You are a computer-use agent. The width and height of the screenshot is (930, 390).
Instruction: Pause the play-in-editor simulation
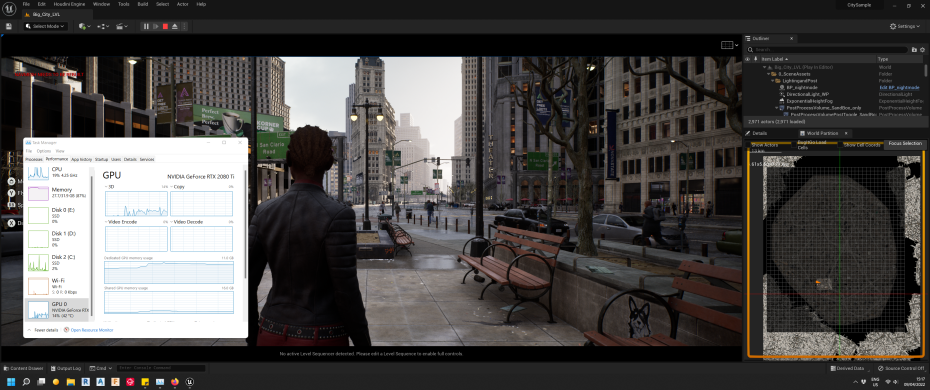coord(146,26)
